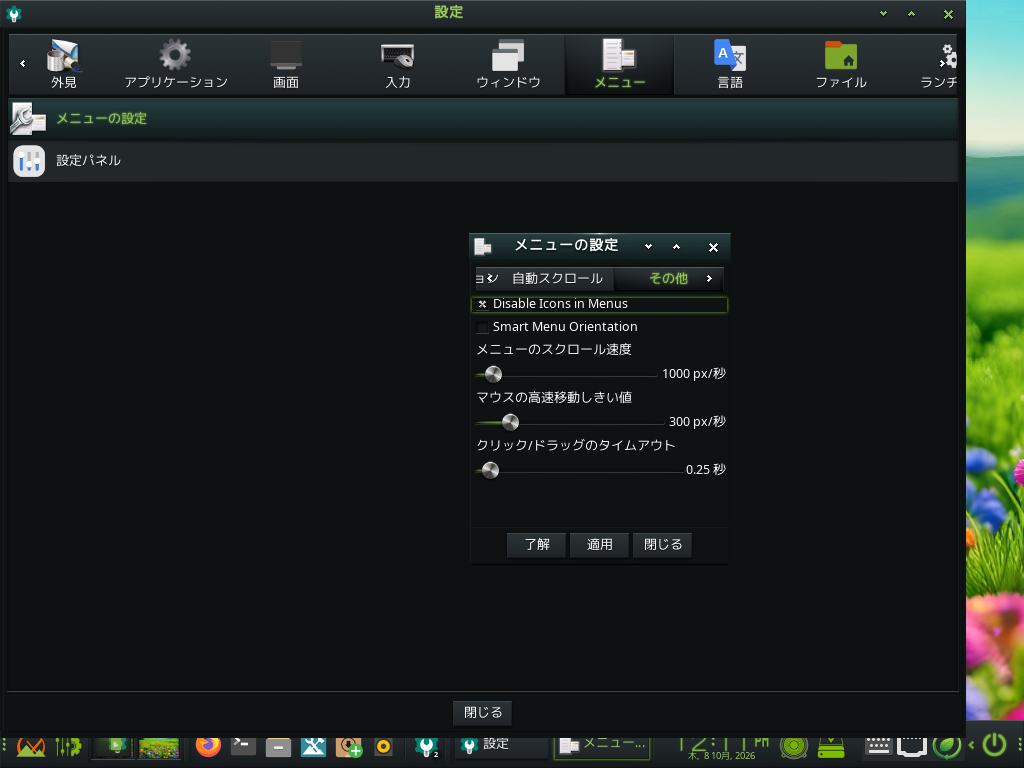This screenshot has height=768, width=1024.
Task: Switch to second virtual desktop thumbnail
Action: tap(159, 748)
